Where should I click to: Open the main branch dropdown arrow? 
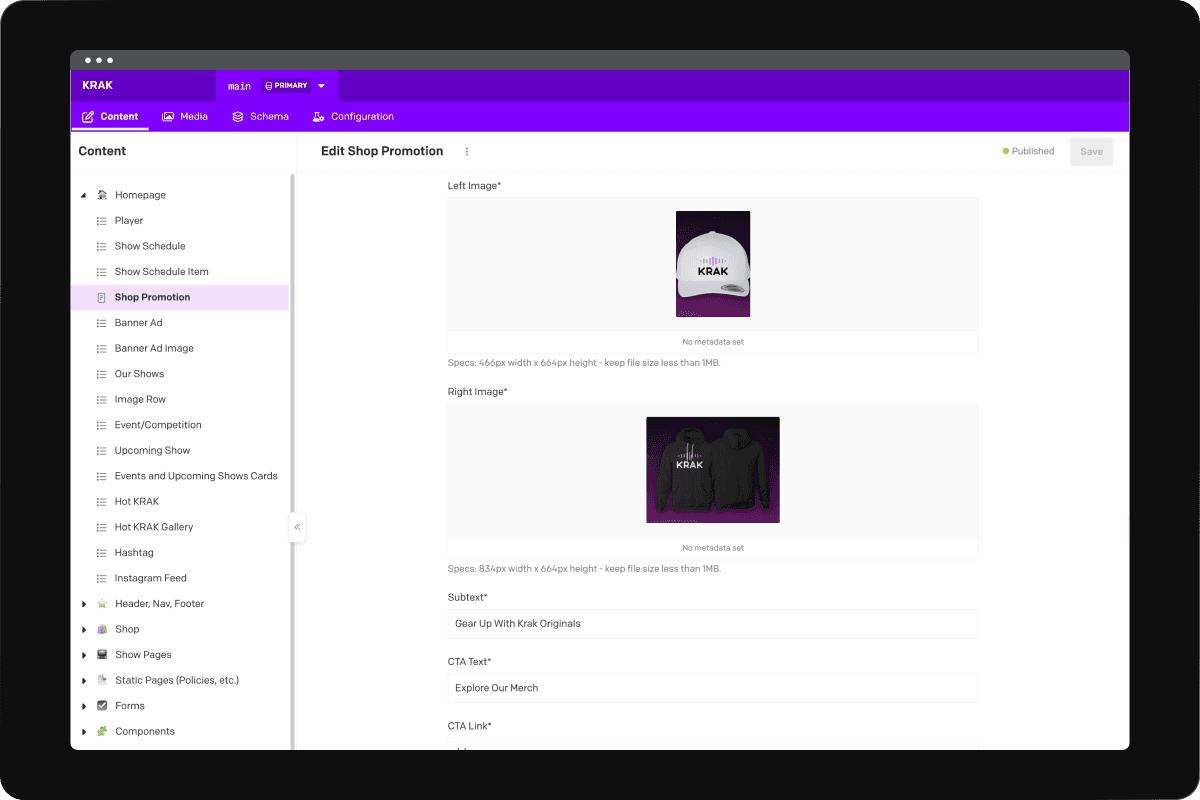click(x=322, y=86)
